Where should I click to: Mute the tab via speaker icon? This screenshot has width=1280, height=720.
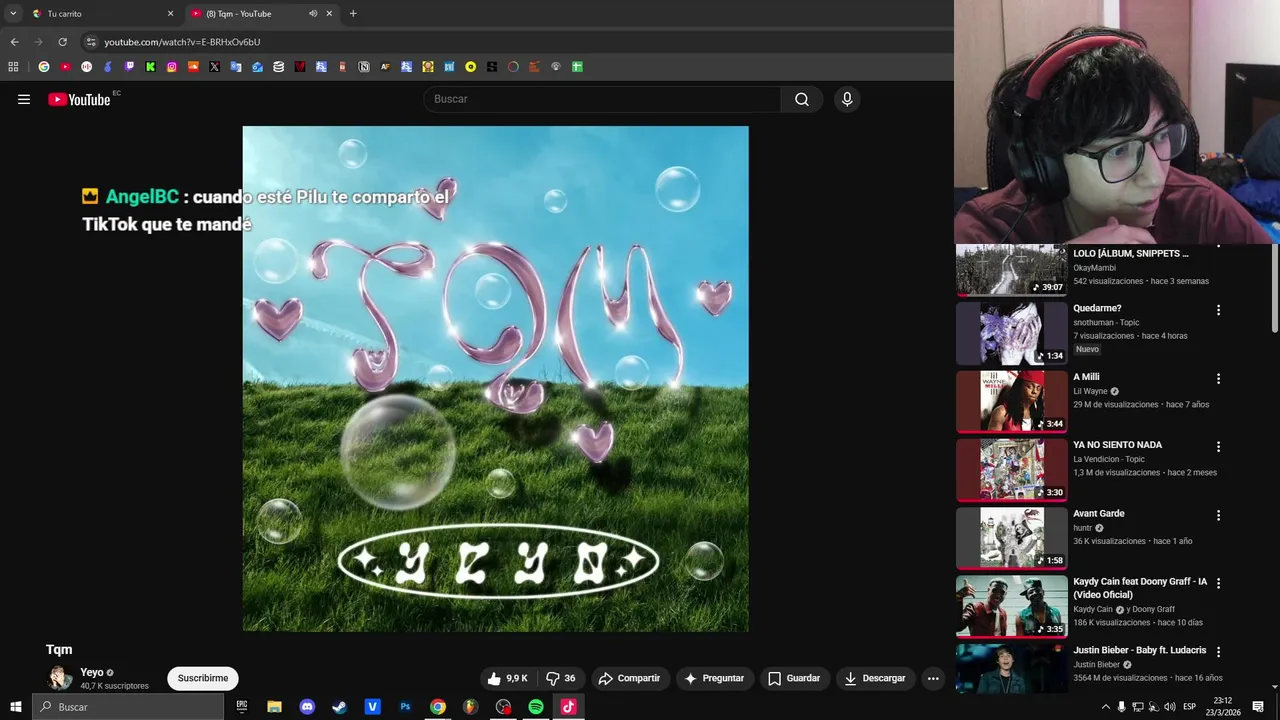coord(313,14)
